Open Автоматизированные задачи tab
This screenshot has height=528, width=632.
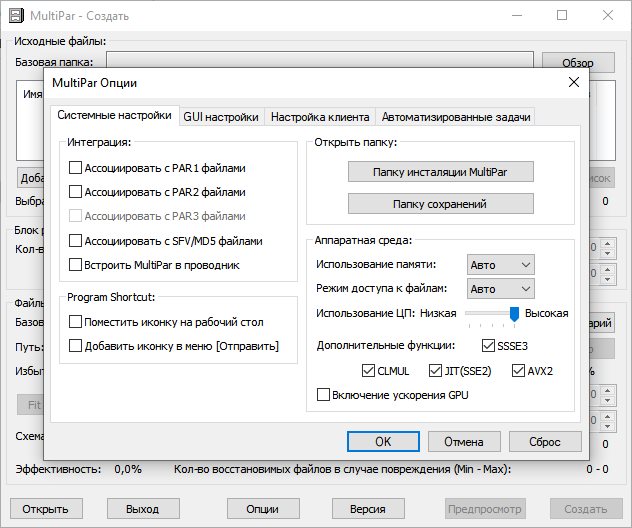click(x=455, y=117)
